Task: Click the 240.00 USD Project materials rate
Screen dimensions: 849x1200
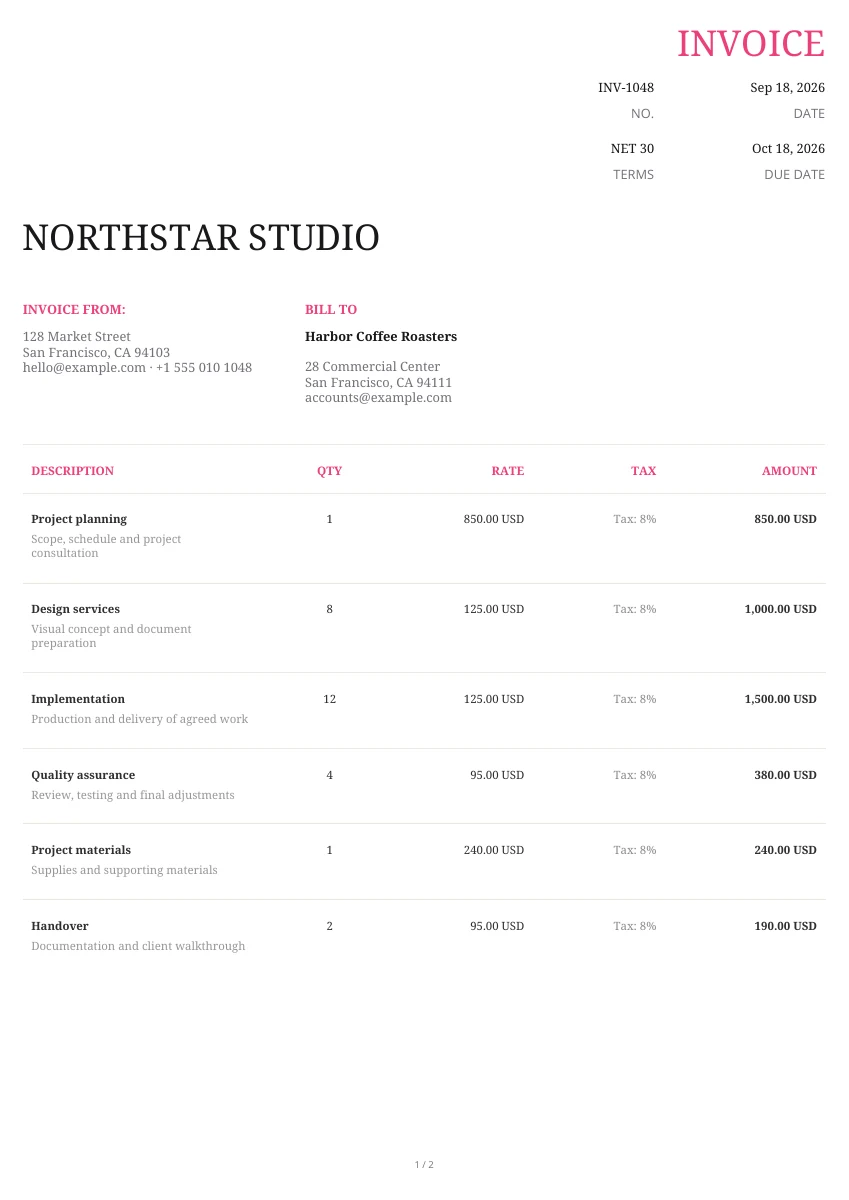Action: (x=494, y=851)
